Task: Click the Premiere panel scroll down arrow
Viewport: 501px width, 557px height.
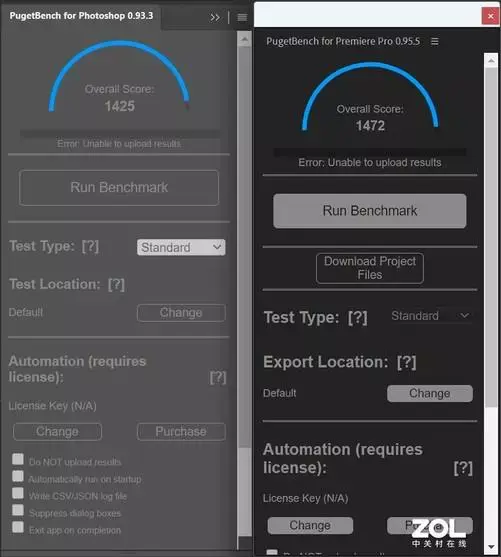Action: (x=491, y=547)
